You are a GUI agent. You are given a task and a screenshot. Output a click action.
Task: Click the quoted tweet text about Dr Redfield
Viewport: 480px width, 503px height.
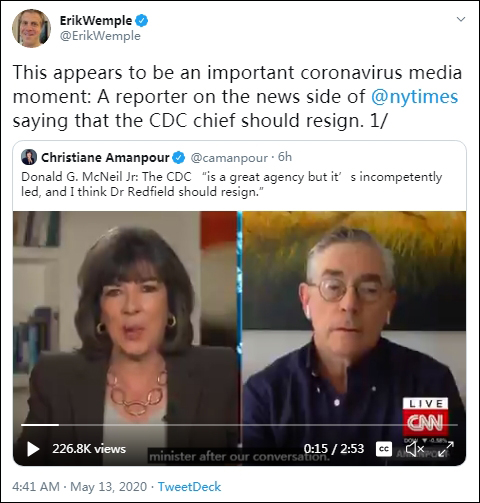coord(232,184)
